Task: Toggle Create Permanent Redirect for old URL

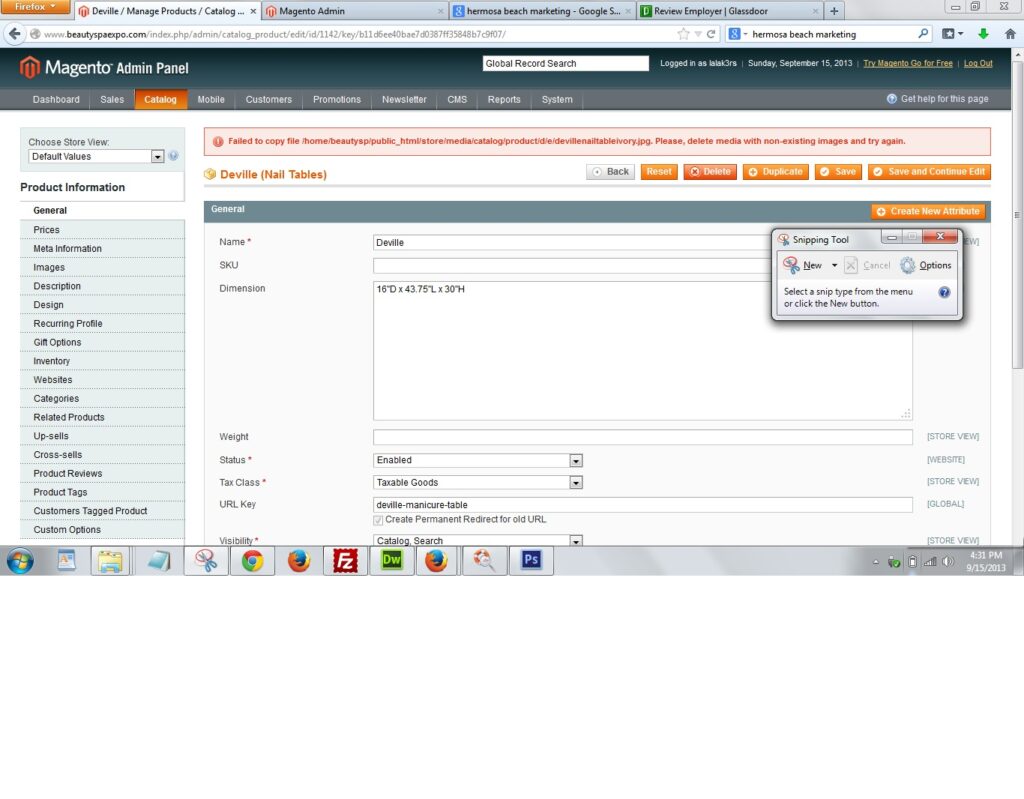Action: click(x=378, y=520)
